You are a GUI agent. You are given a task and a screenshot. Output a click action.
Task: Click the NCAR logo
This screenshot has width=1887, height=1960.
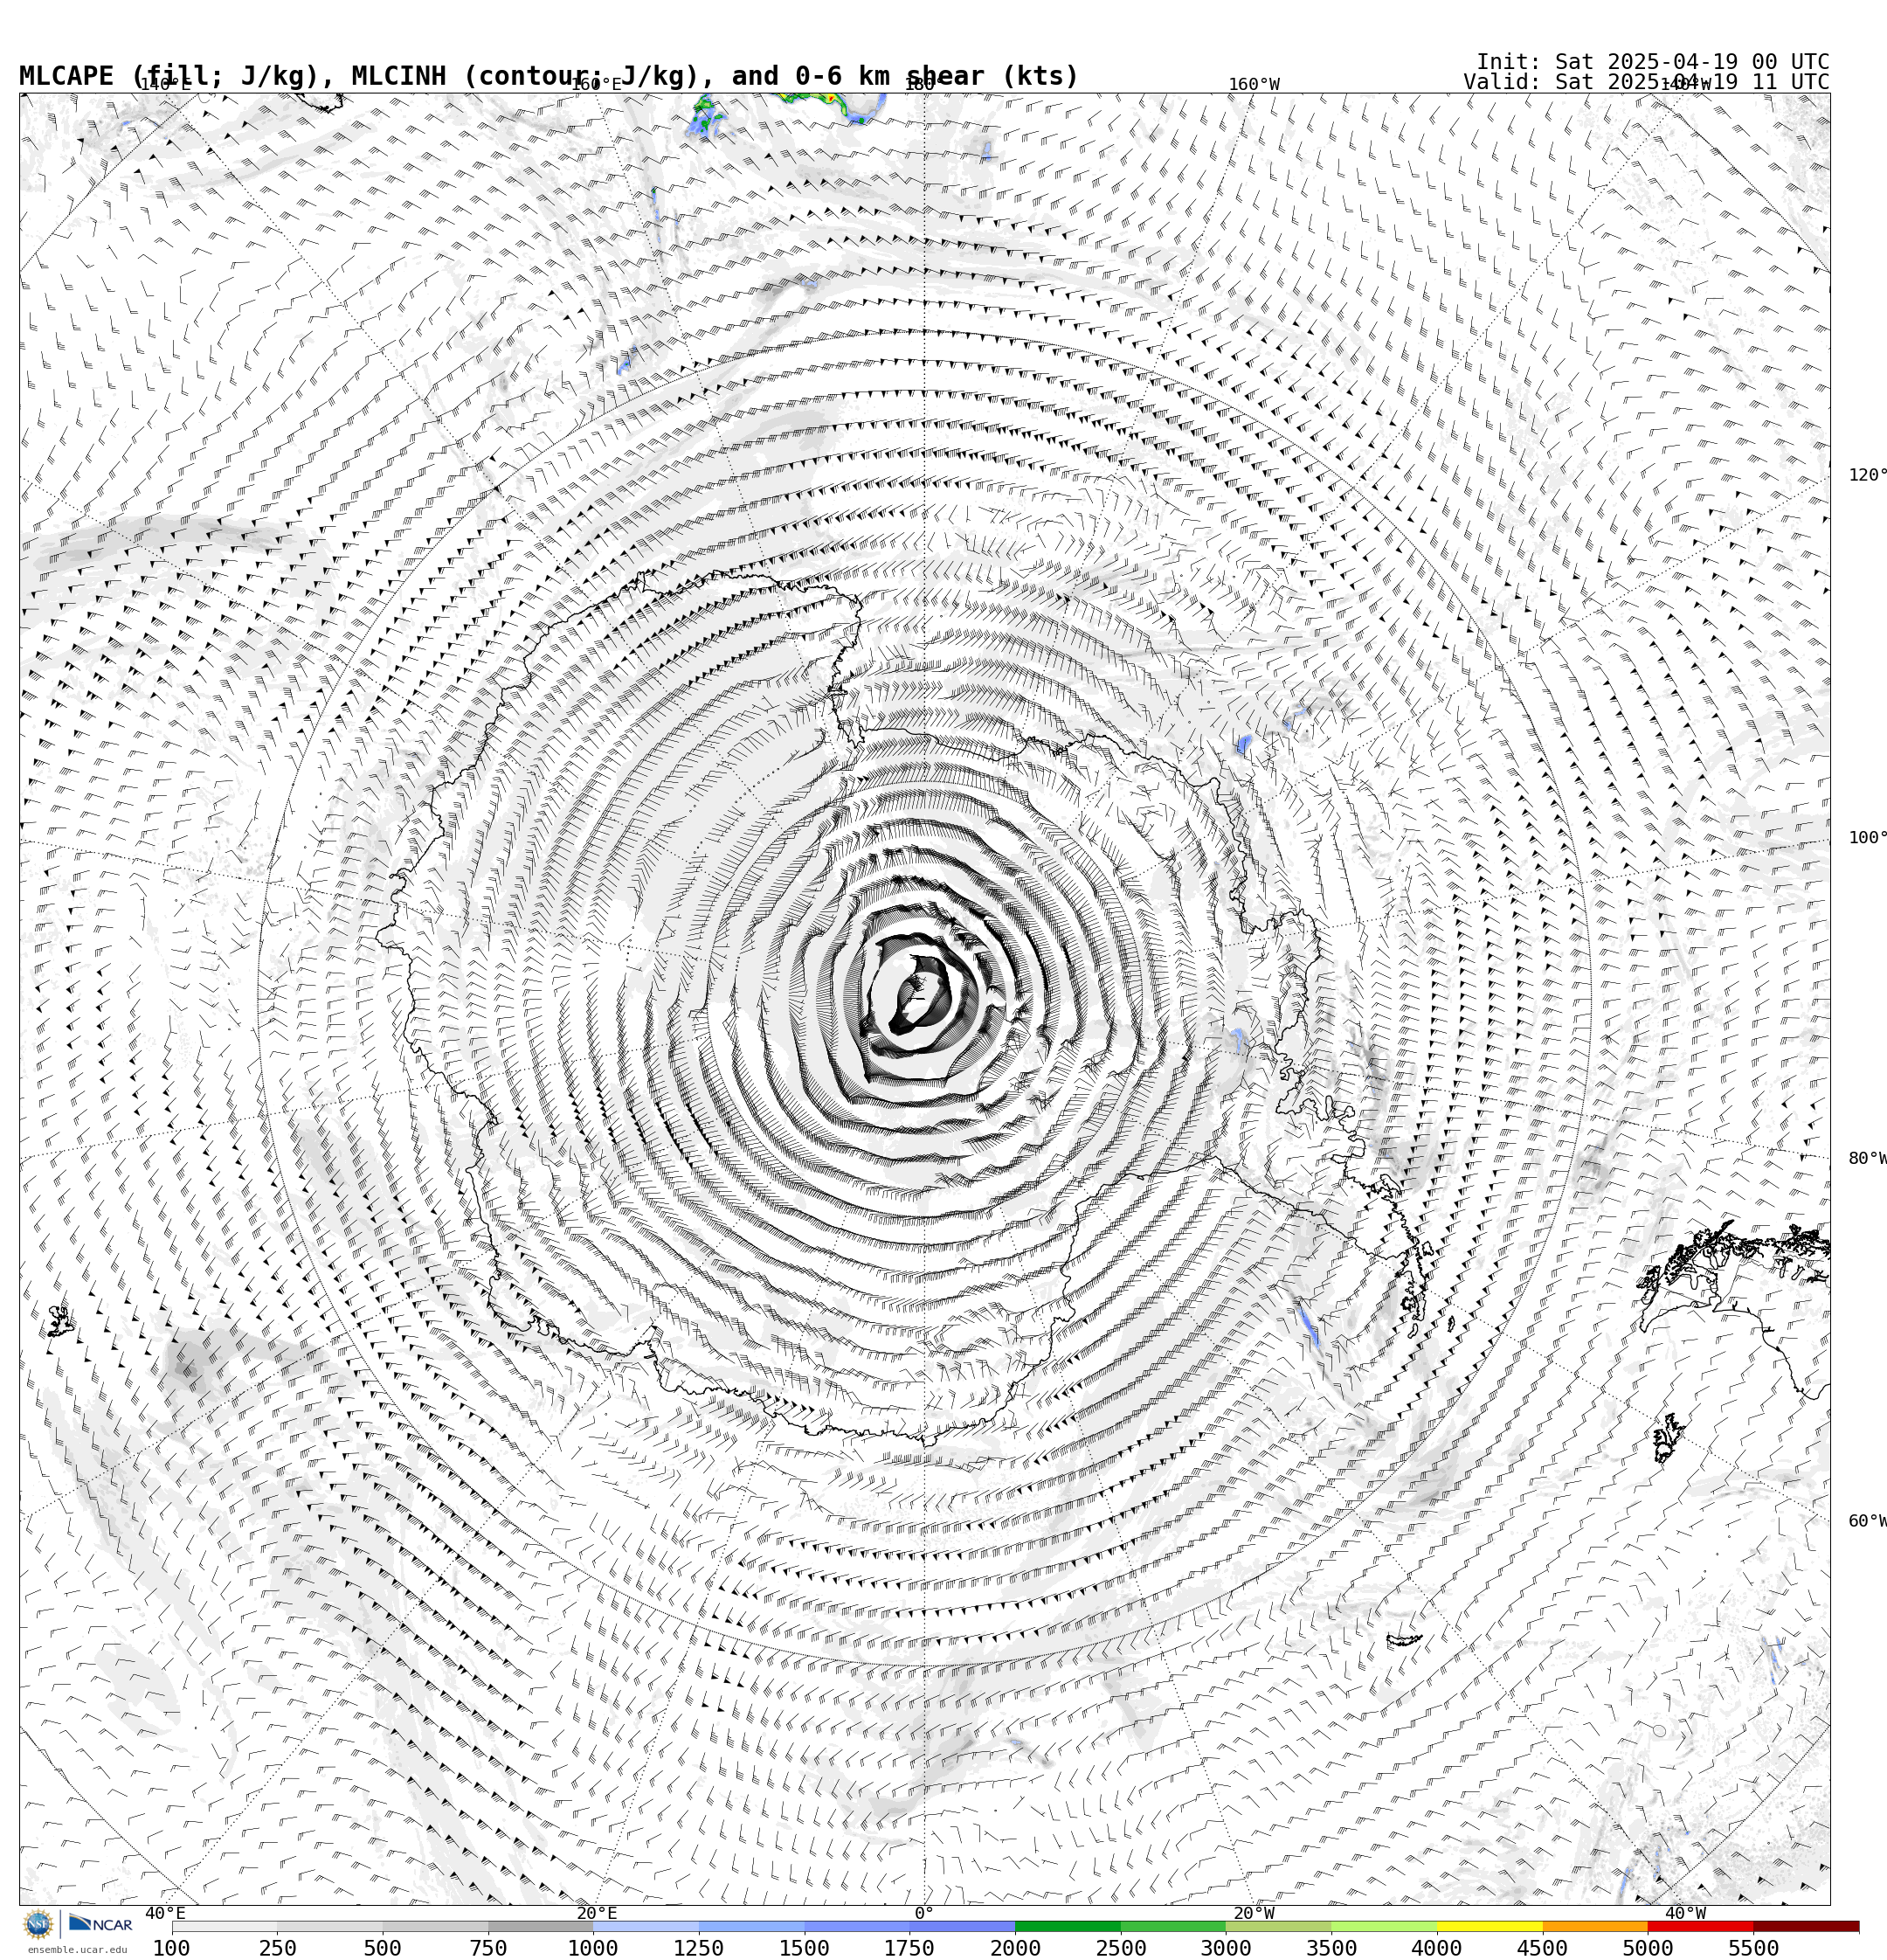[x=100, y=1924]
